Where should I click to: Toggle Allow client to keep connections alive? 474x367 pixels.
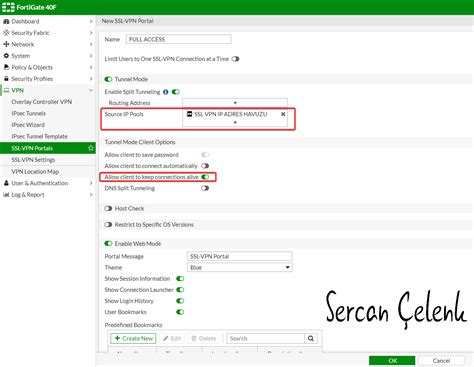tap(205, 177)
